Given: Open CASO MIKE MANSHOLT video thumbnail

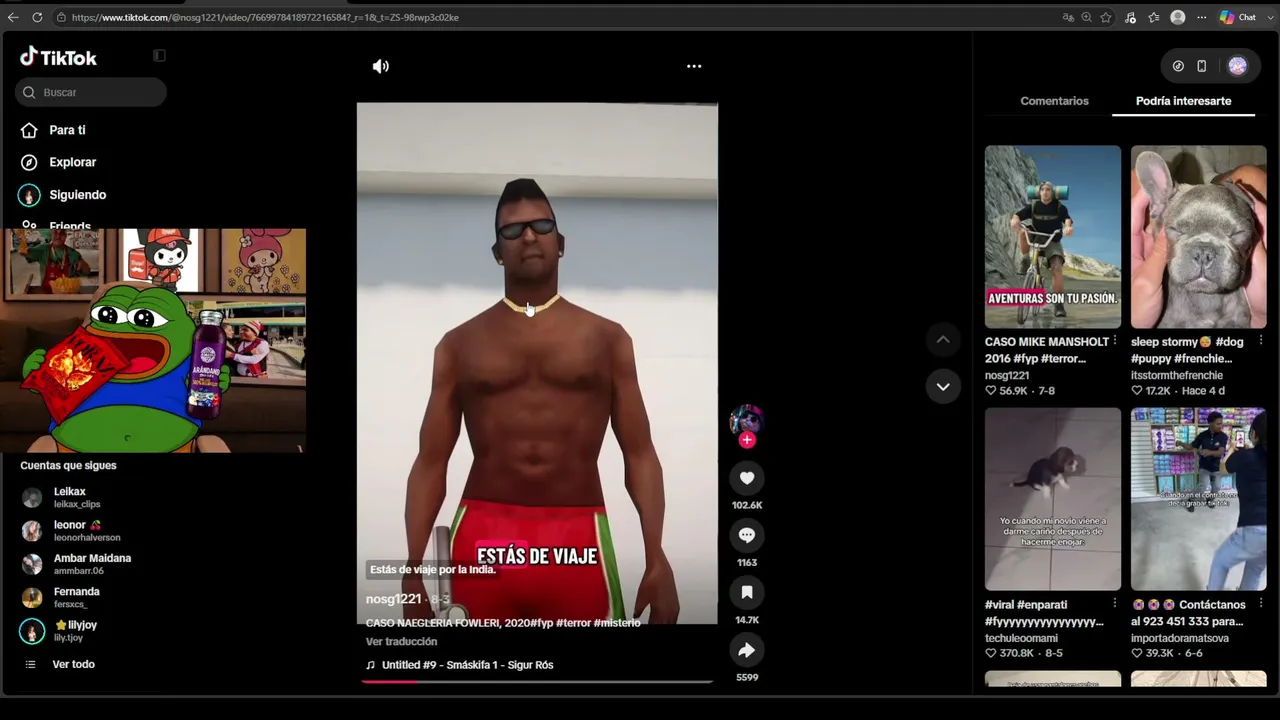Looking at the screenshot, I should (1053, 237).
